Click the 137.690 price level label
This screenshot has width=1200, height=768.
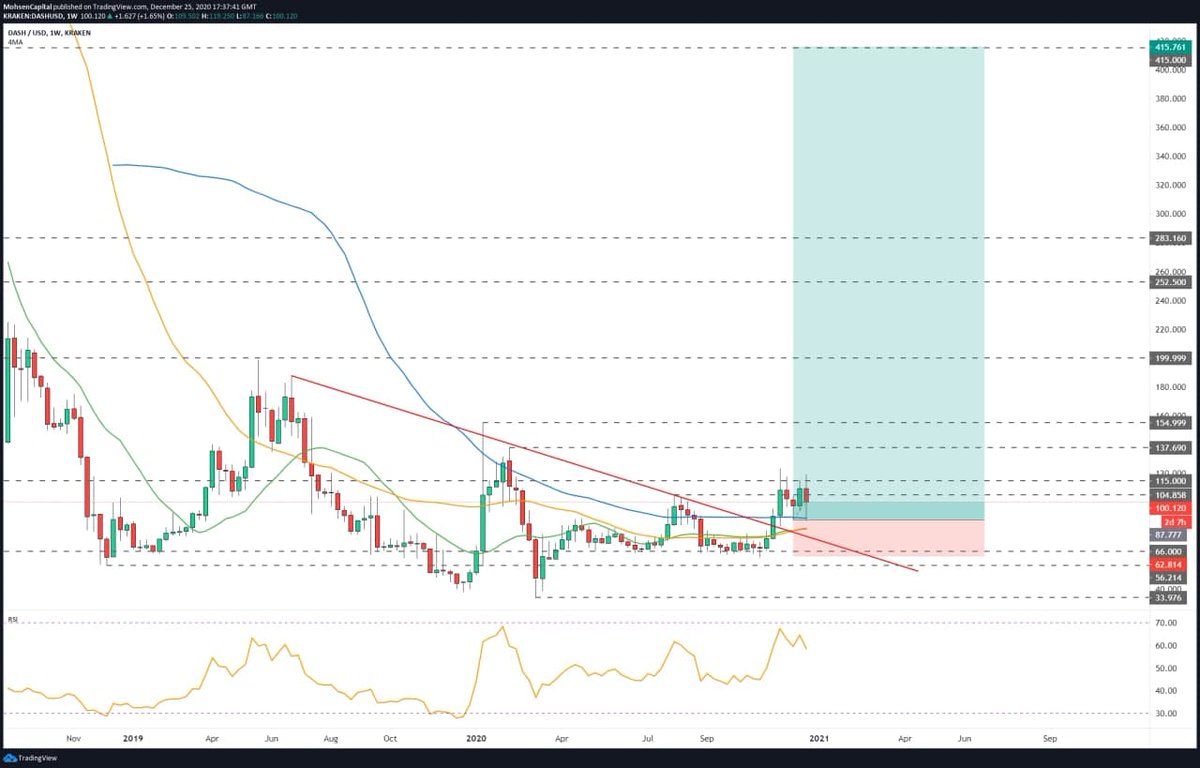coord(1170,448)
